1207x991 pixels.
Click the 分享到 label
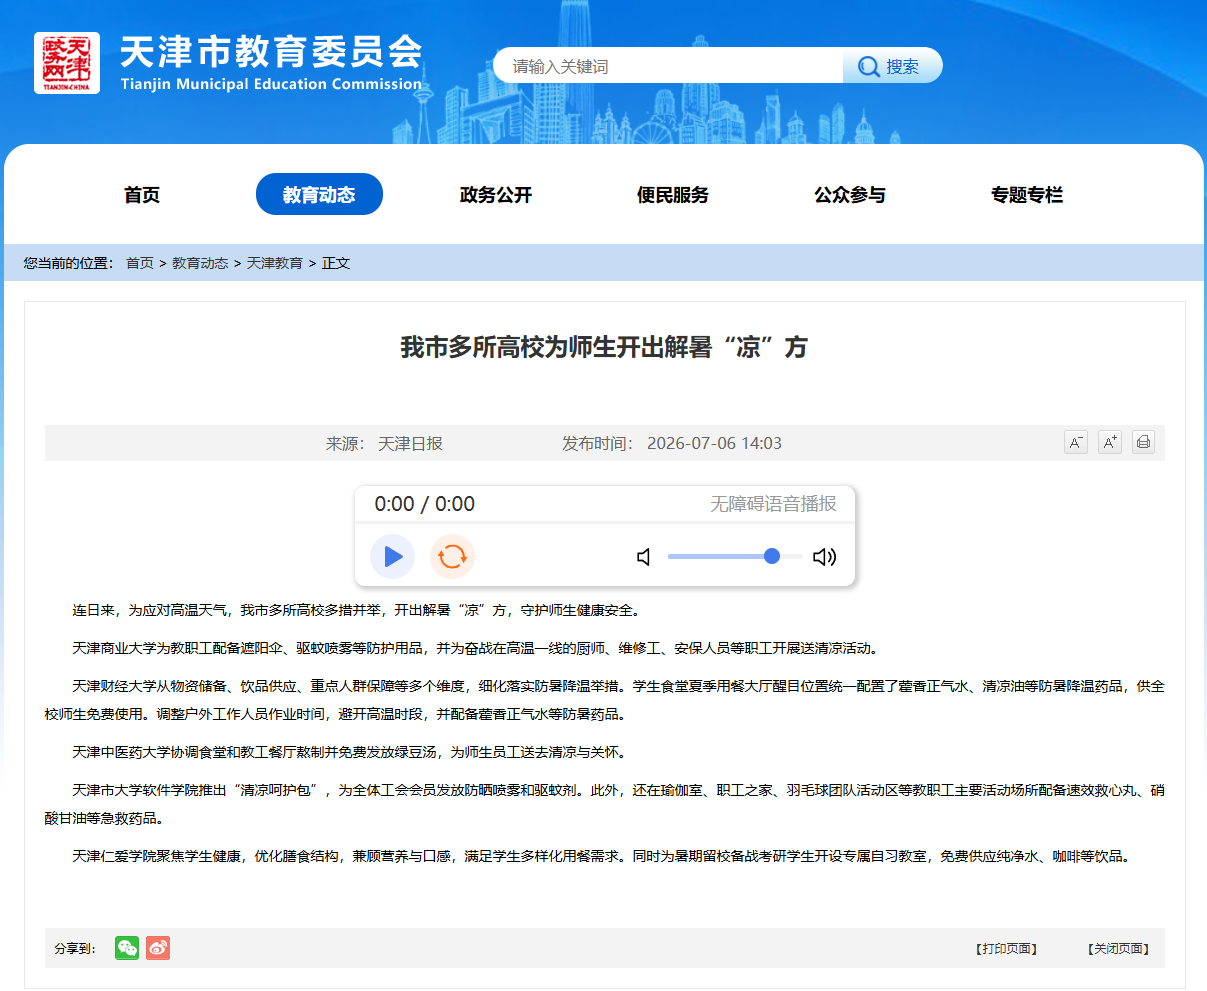[75, 949]
